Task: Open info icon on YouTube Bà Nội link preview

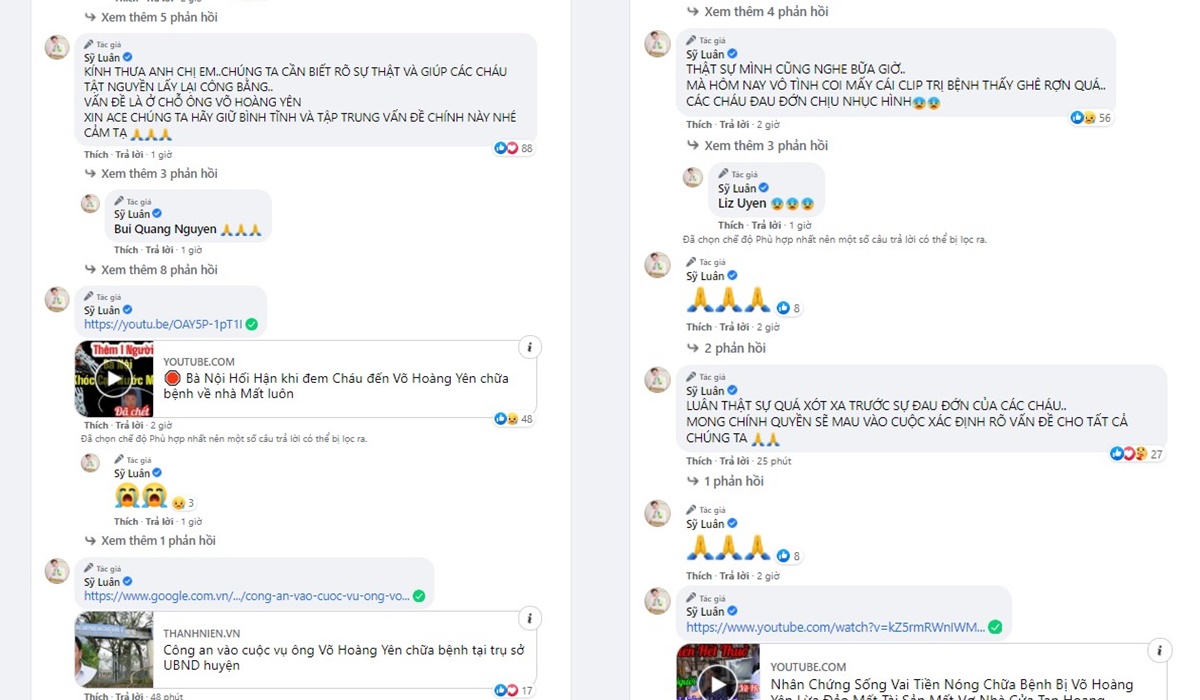Action: [x=530, y=348]
